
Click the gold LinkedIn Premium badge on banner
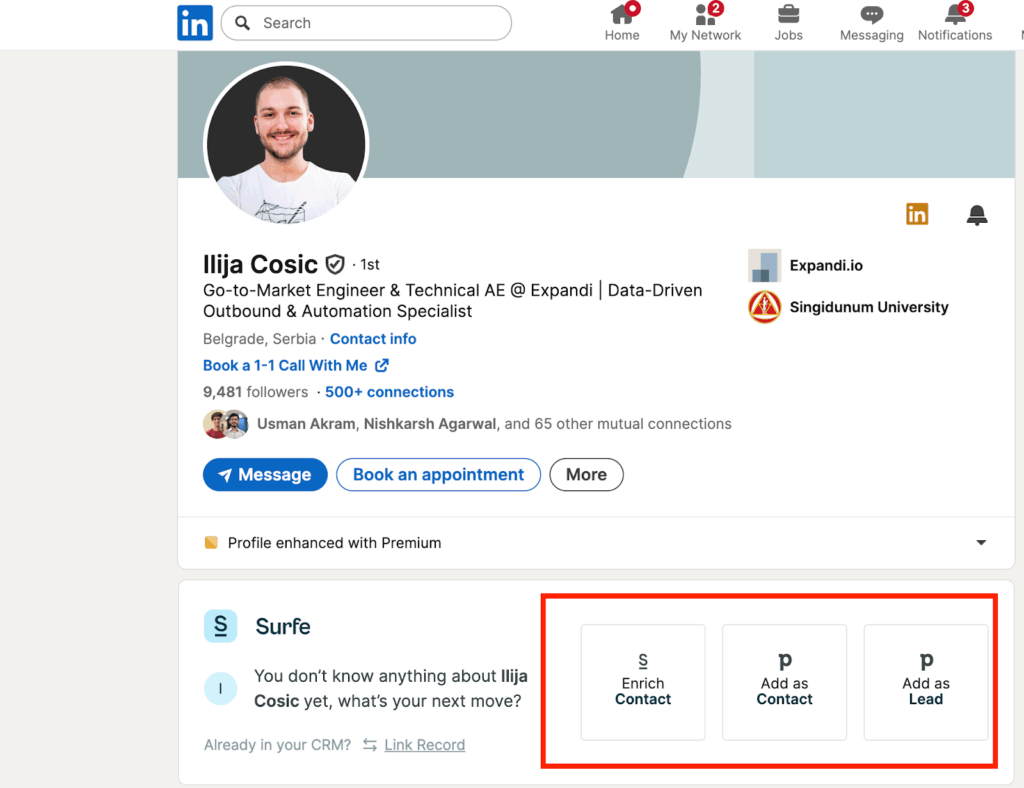click(917, 214)
